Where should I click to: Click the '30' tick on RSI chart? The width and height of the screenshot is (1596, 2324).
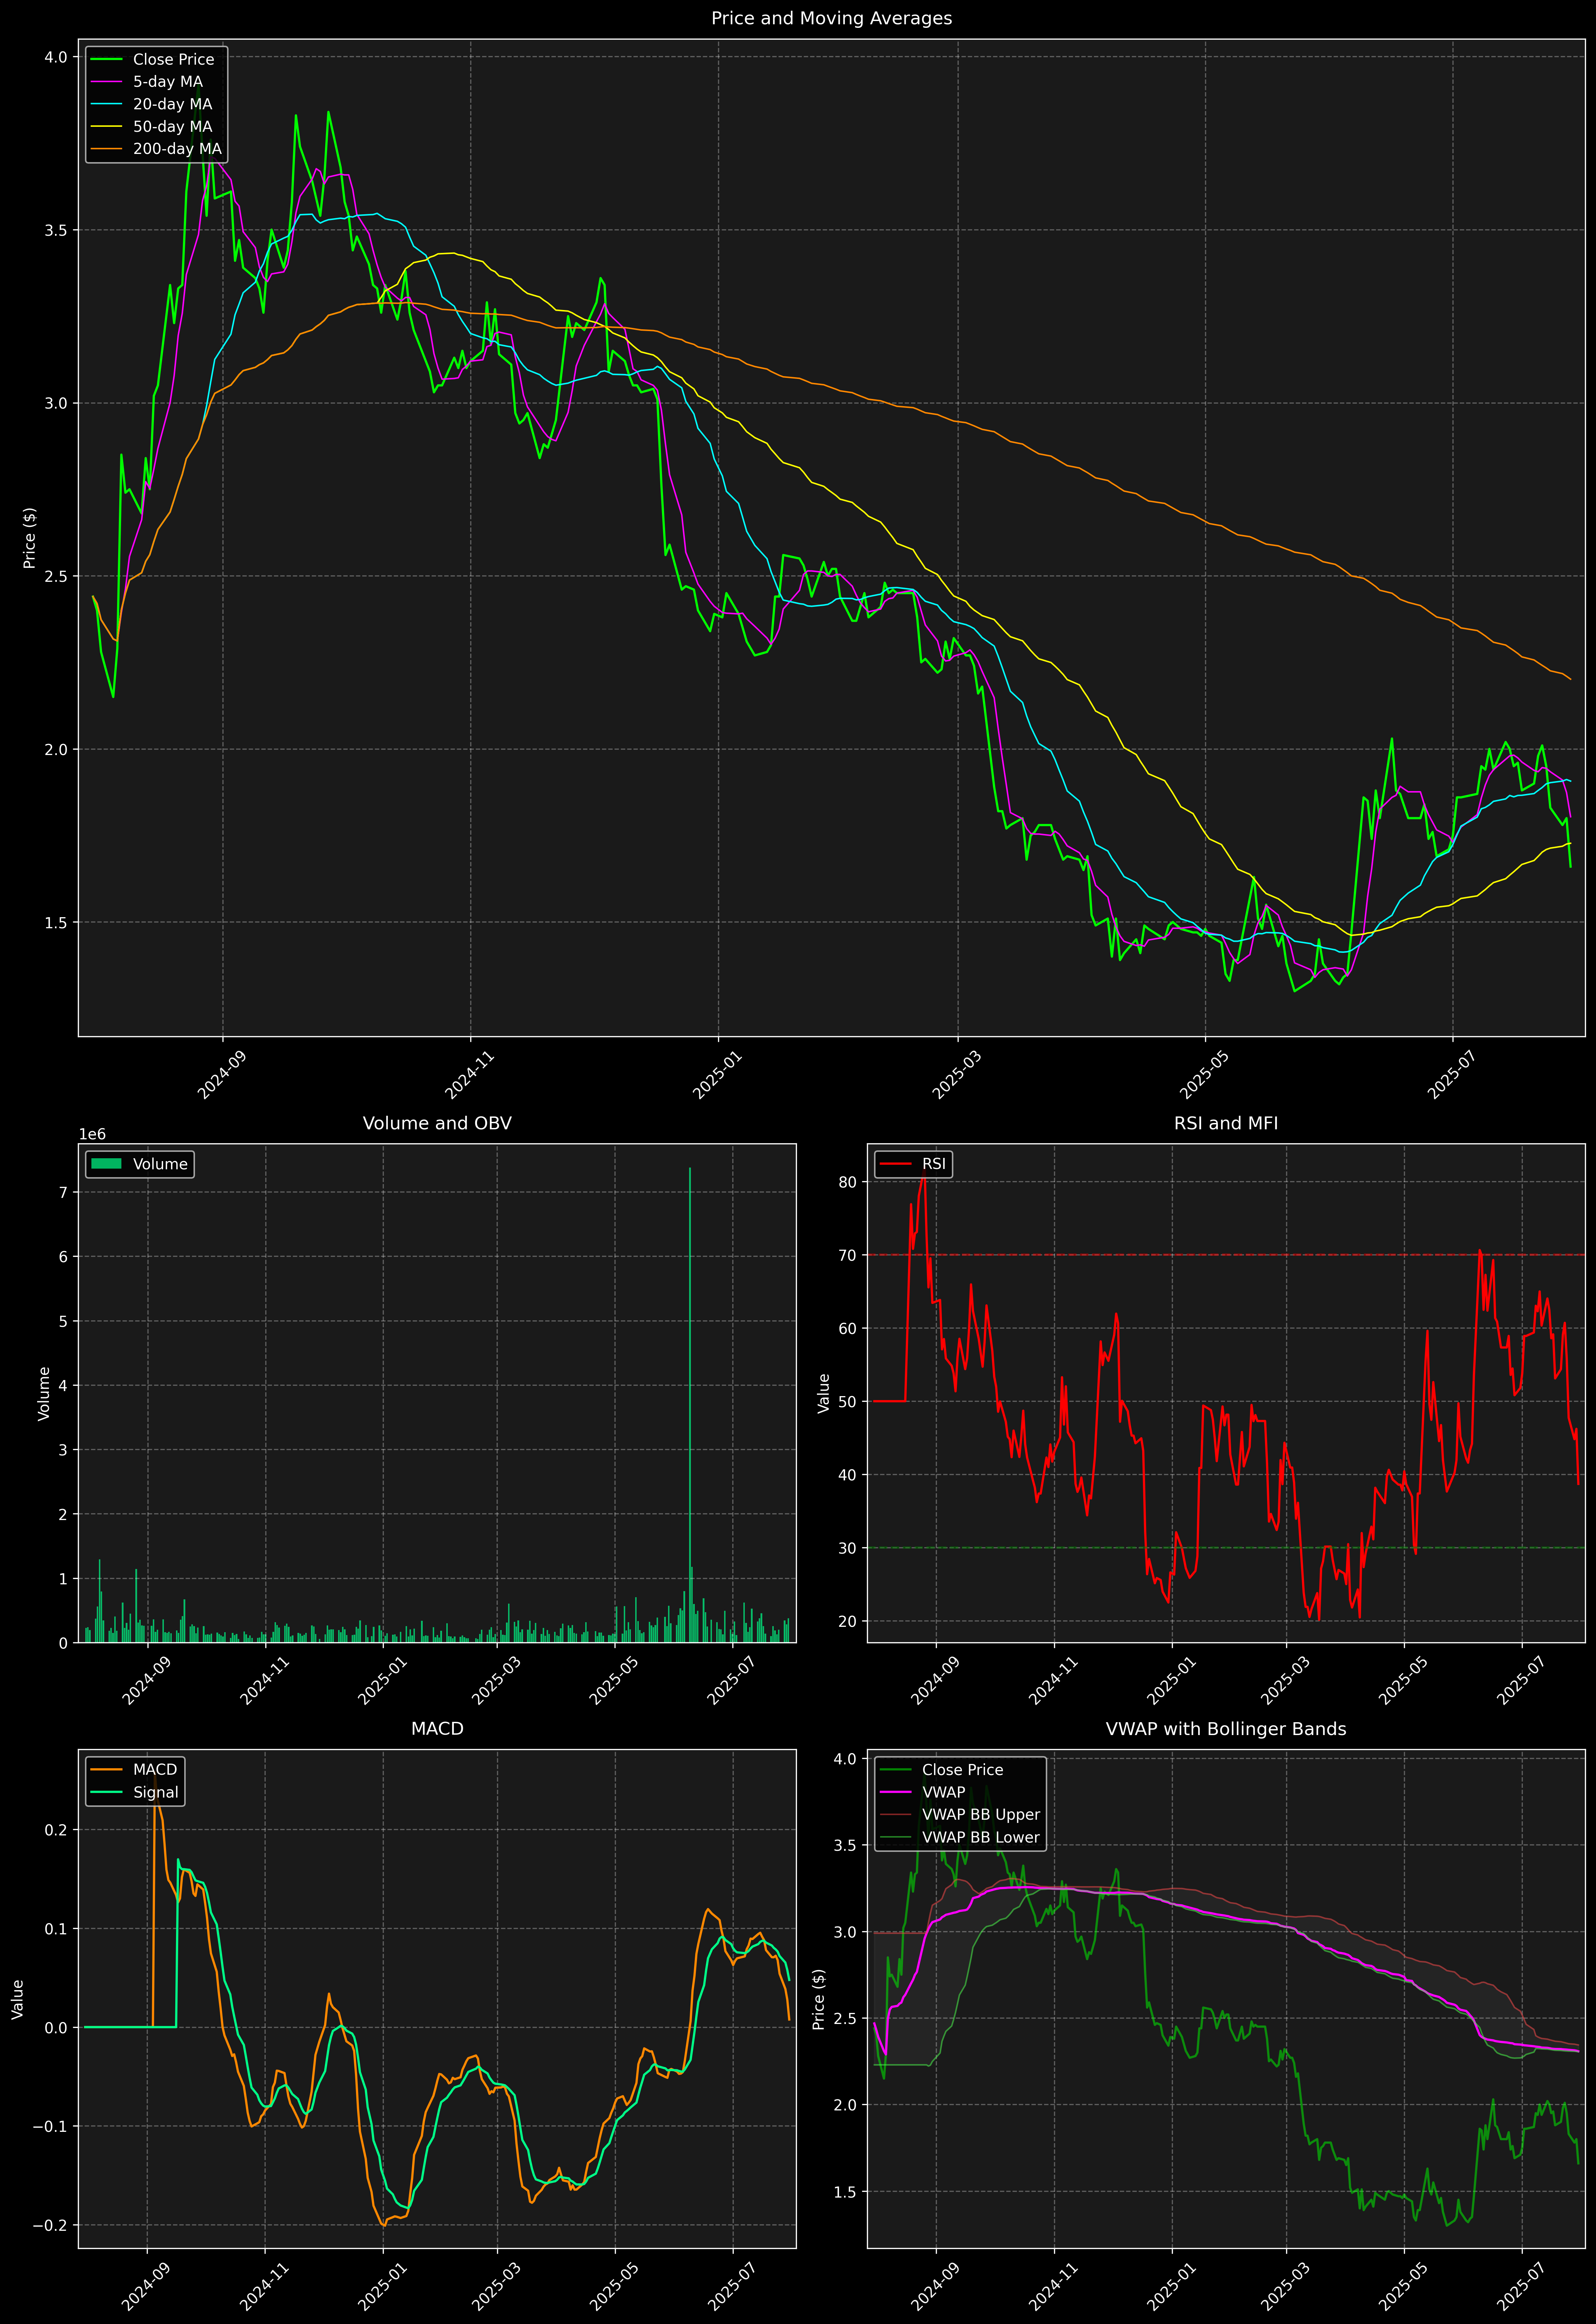pyautogui.click(x=848, y=1548)
